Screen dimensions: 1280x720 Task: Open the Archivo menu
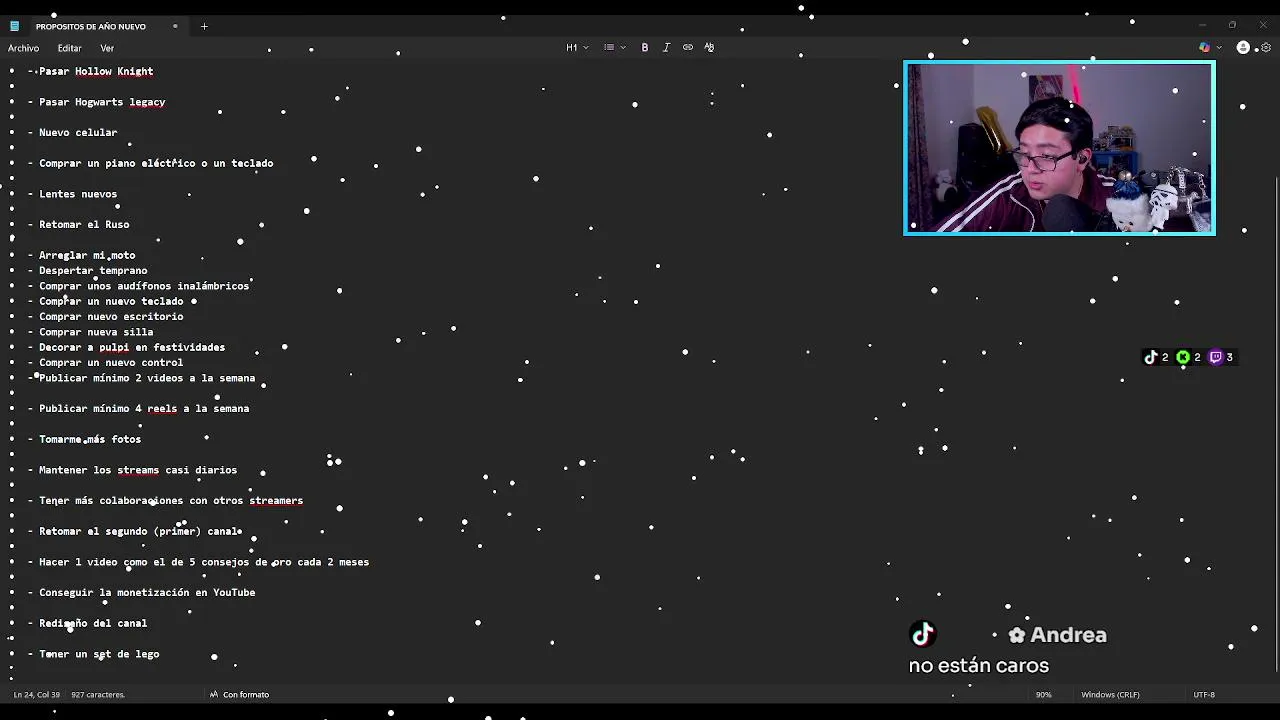tap(24, 48)
